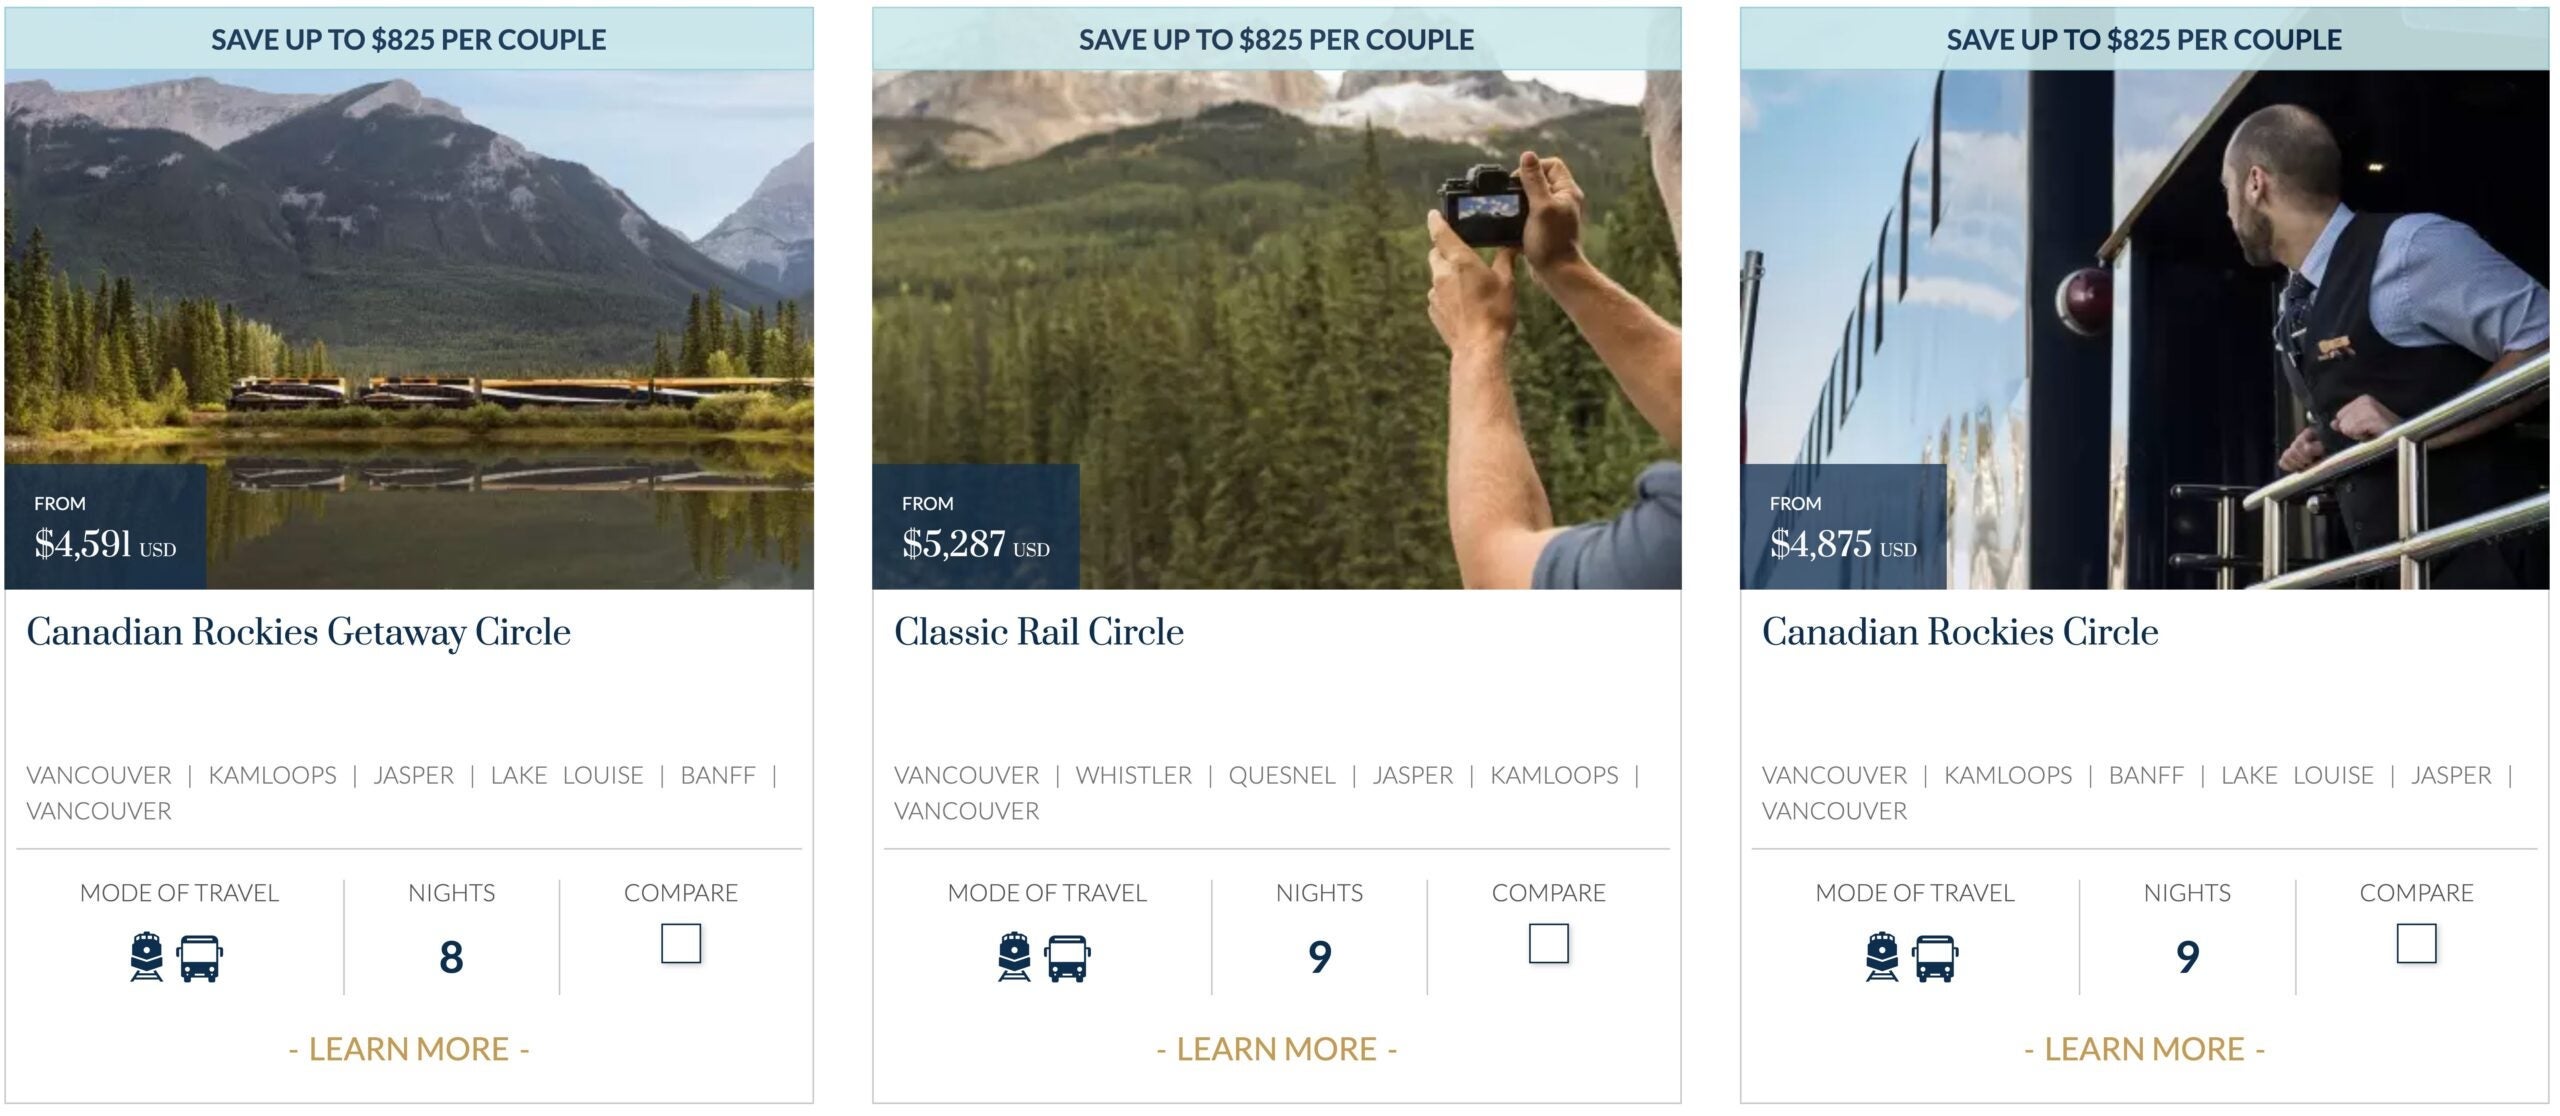Open Learn More for Canadian Rockies Getaway Circle
The height and width of the screenshot is (1116, 2560).
[409, 1049]
